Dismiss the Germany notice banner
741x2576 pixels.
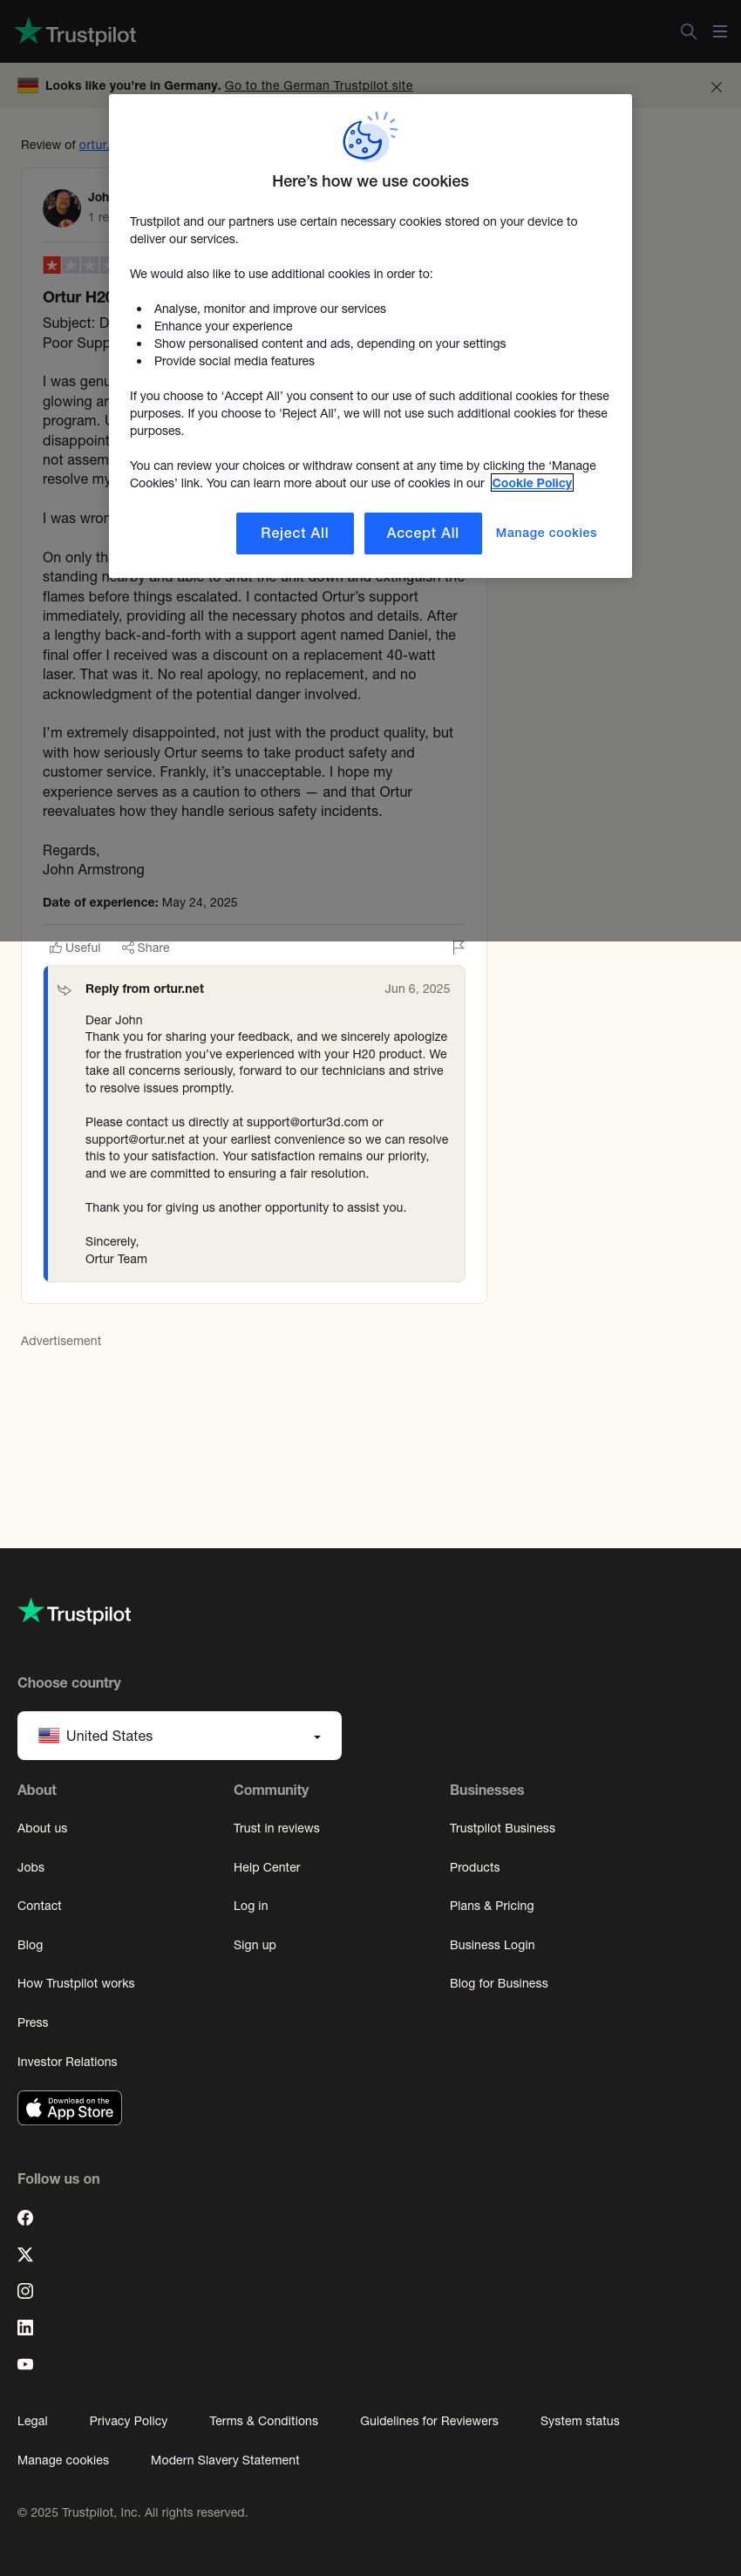(716, 87)
